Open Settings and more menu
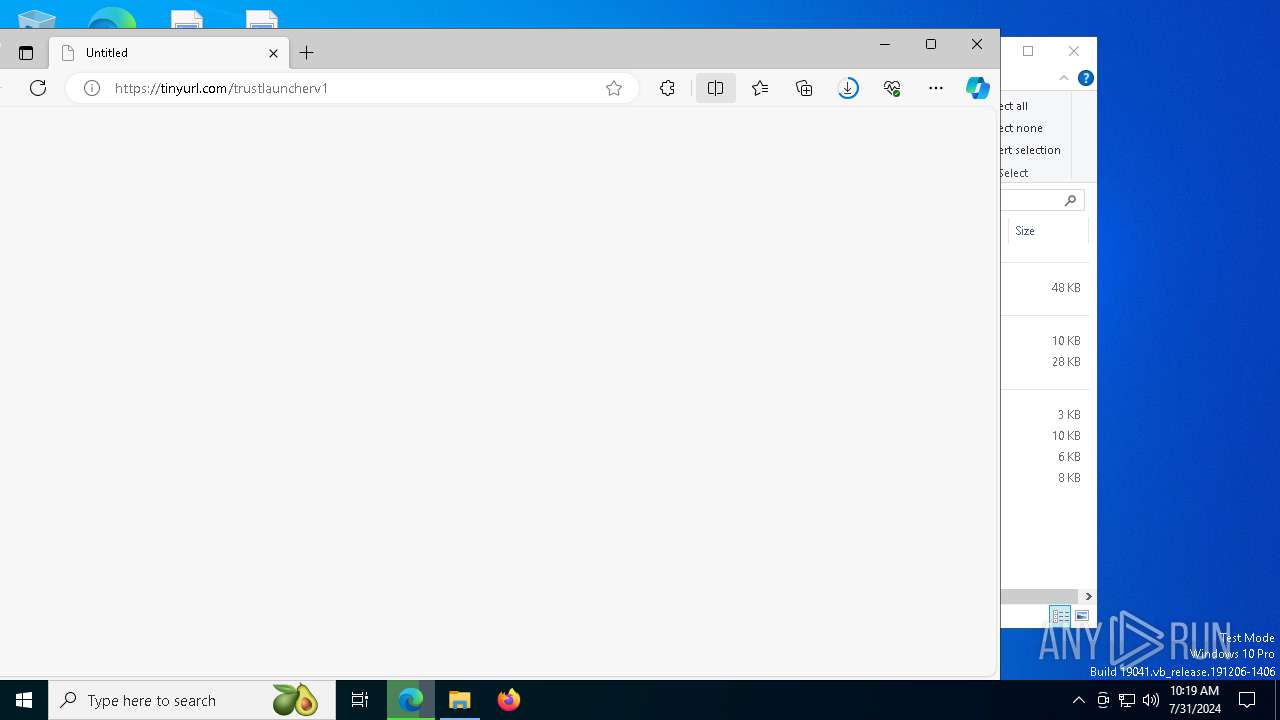The width and height of the screenshot is (1280, 720). click(936, 88)
